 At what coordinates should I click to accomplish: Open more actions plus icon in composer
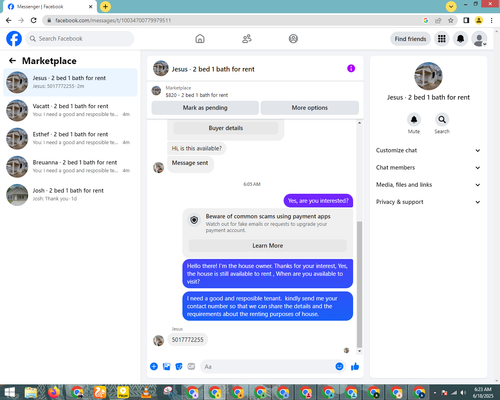[x=154, y=367]
